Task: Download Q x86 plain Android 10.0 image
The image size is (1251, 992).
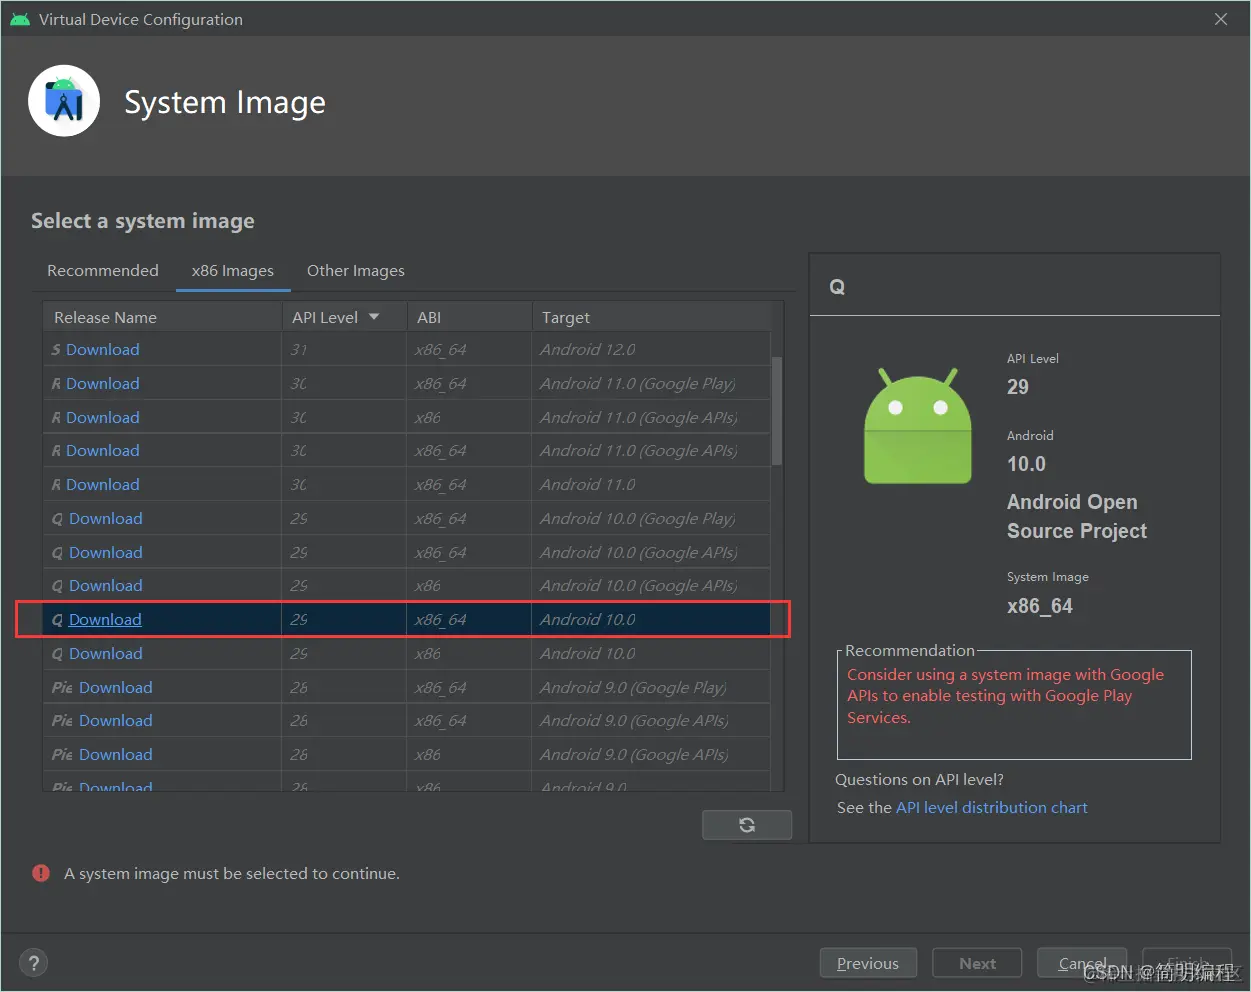Action: tap(105, 653)
